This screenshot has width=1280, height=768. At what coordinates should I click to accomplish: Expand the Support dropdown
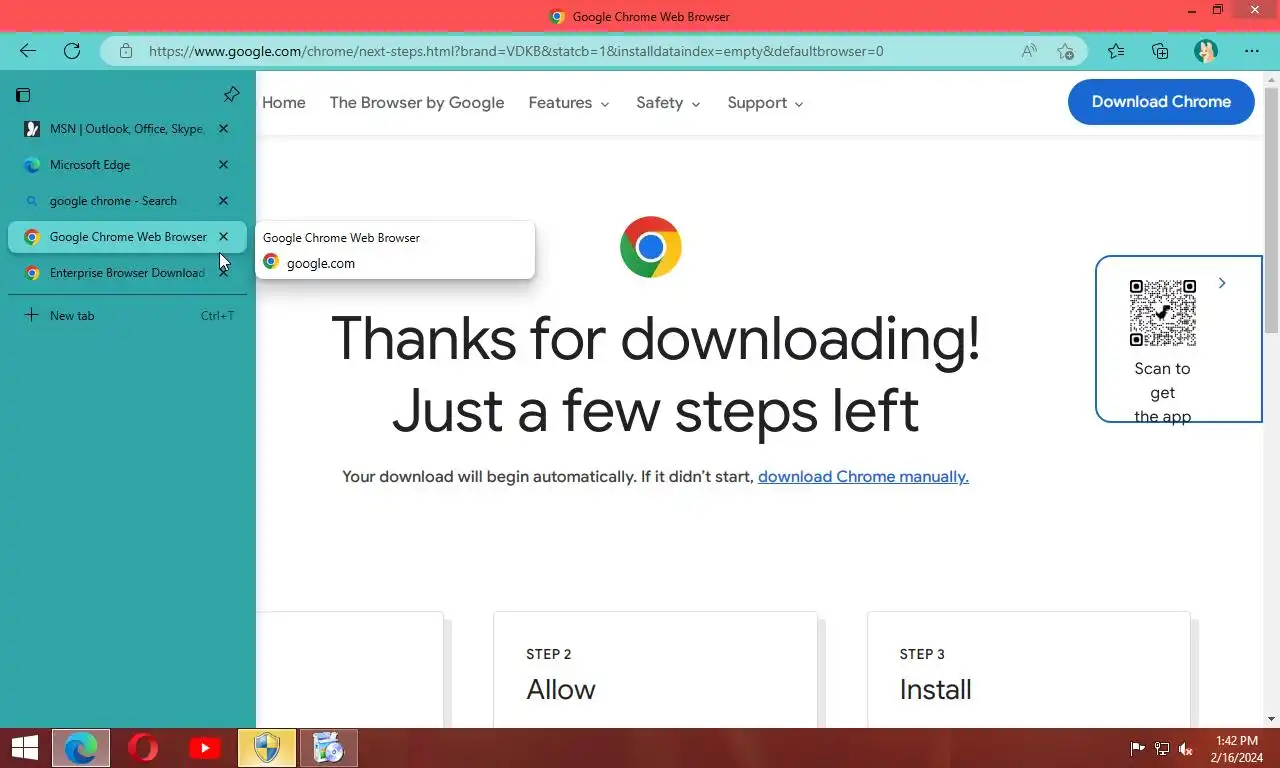(x=765, y=103)
